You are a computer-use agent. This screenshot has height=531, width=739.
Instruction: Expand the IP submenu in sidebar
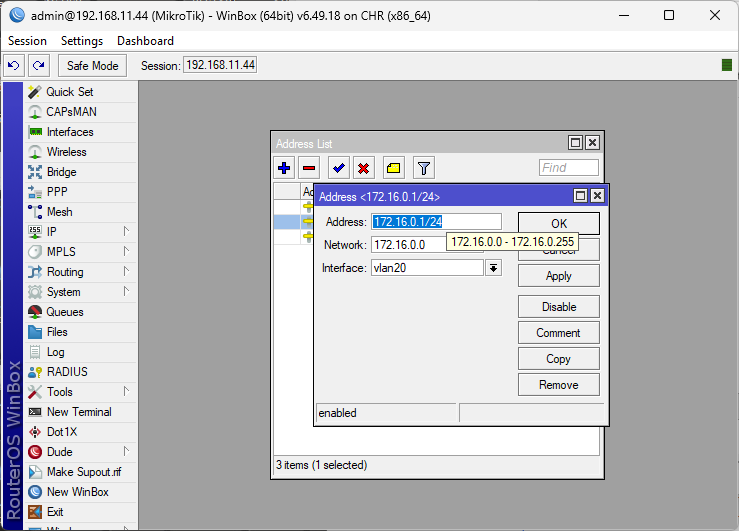pyautogui.click(x=70, y=232)
